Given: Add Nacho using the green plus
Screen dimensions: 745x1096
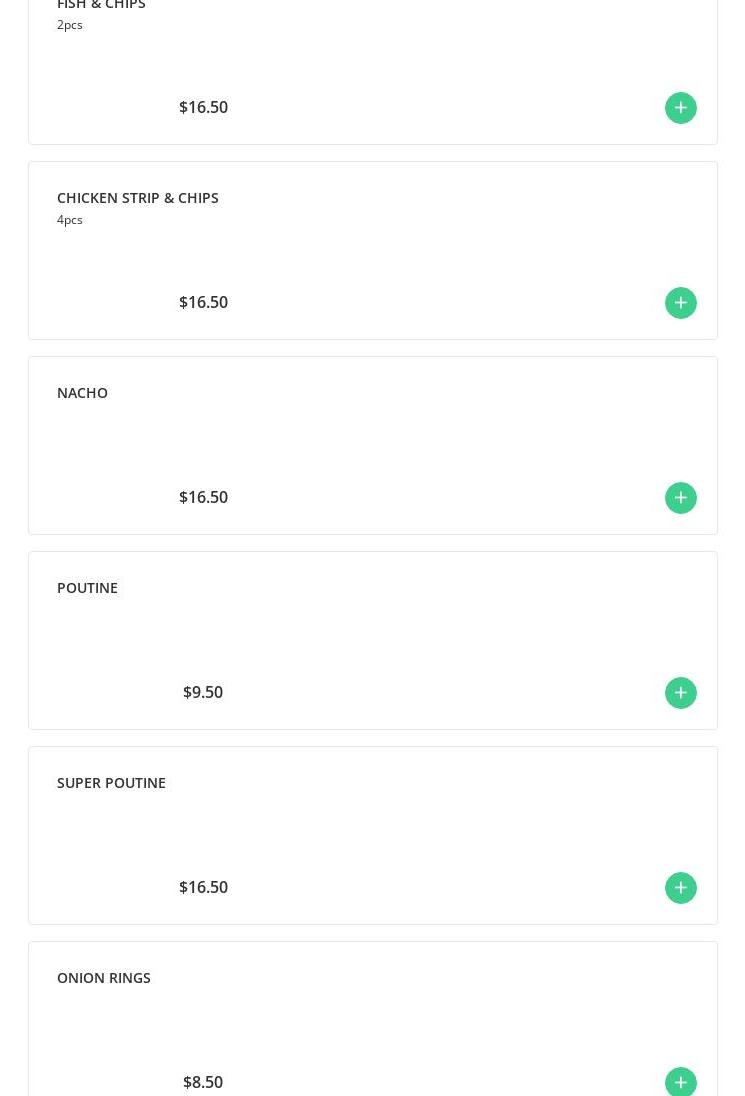Looking at the screenshot, I should point(680,498).
